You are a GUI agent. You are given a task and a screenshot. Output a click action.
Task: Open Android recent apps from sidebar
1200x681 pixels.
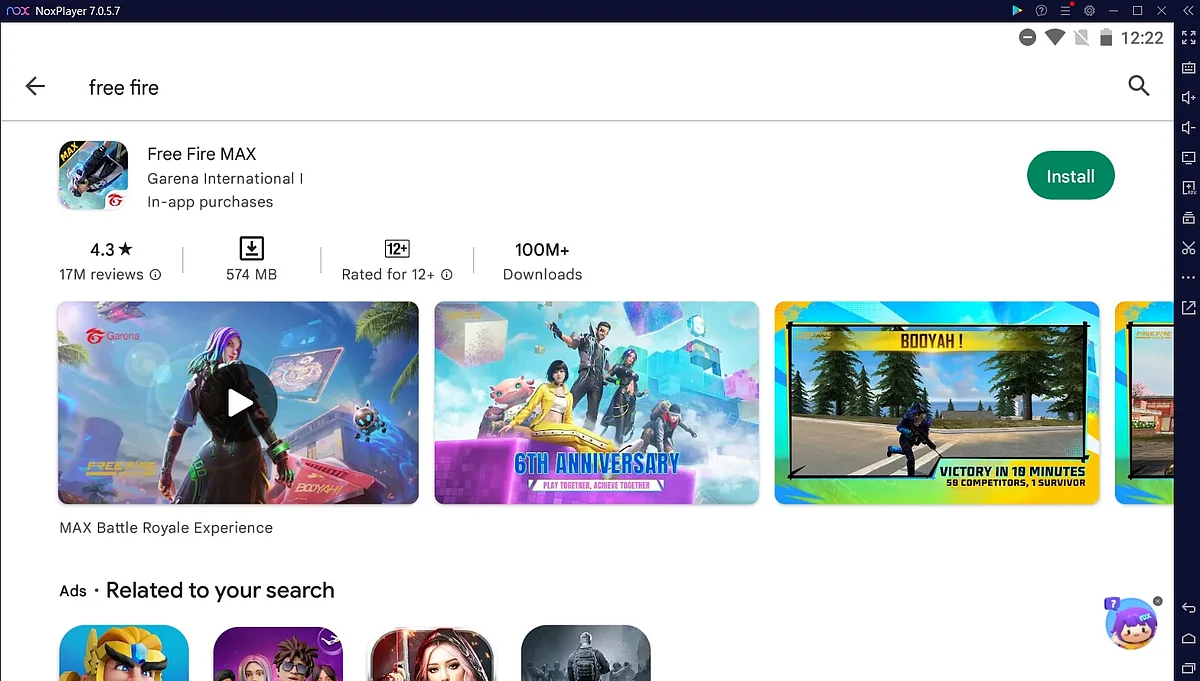pyautogui.click(x=1188, y=667)
